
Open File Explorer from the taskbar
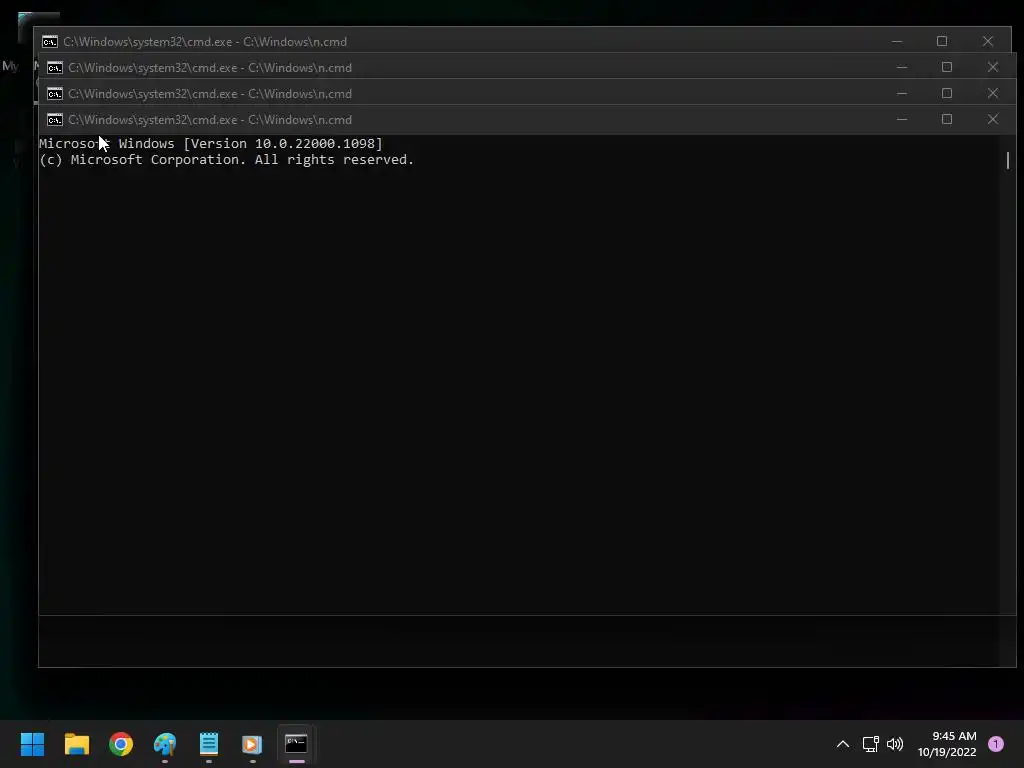76,744
